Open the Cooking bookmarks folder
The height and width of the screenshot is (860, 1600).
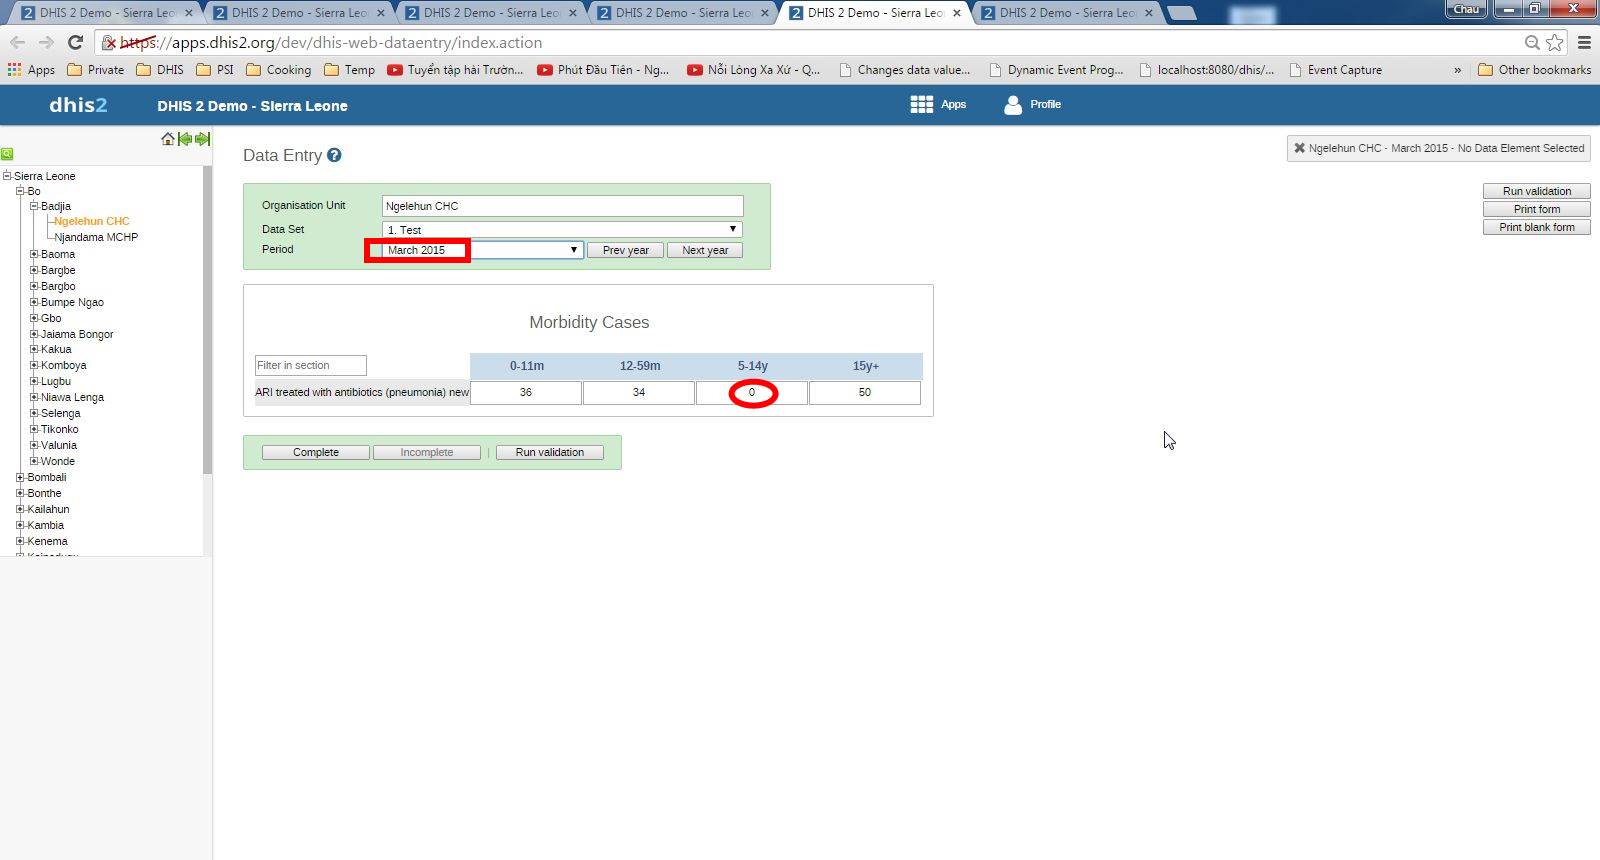tap(279, 70)
